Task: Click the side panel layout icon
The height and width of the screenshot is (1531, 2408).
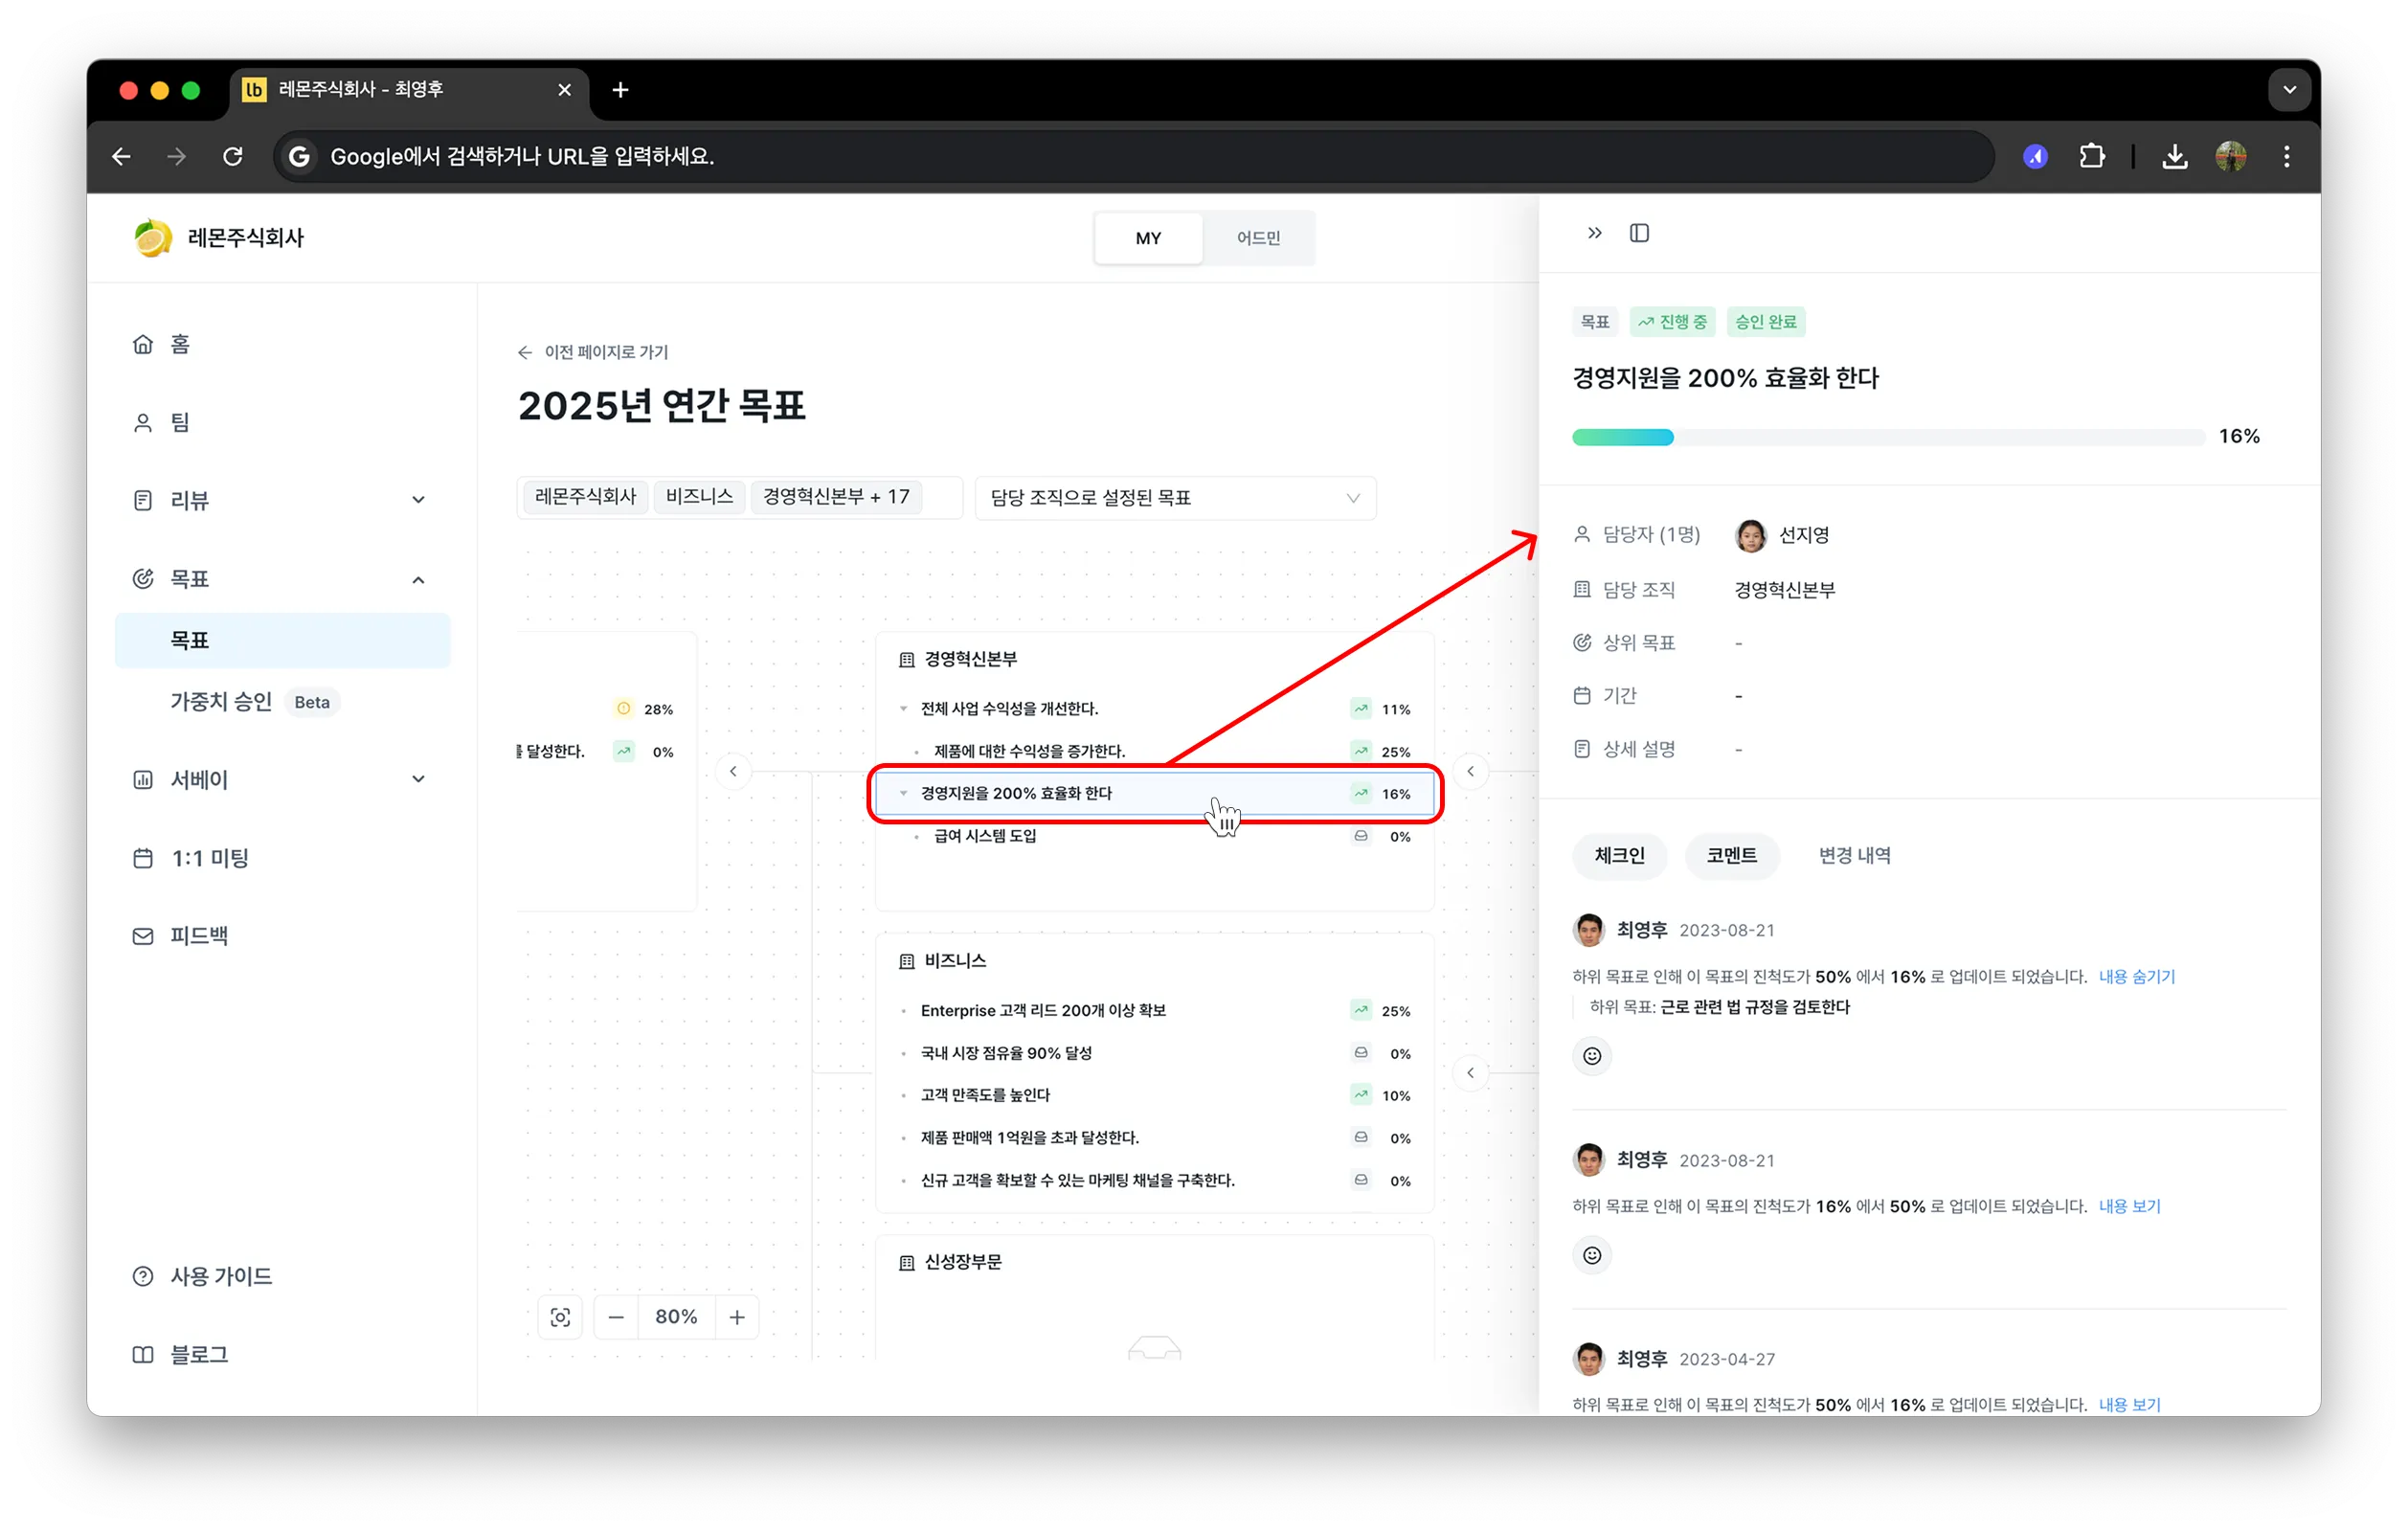Action: click(x=1639, y=233)
